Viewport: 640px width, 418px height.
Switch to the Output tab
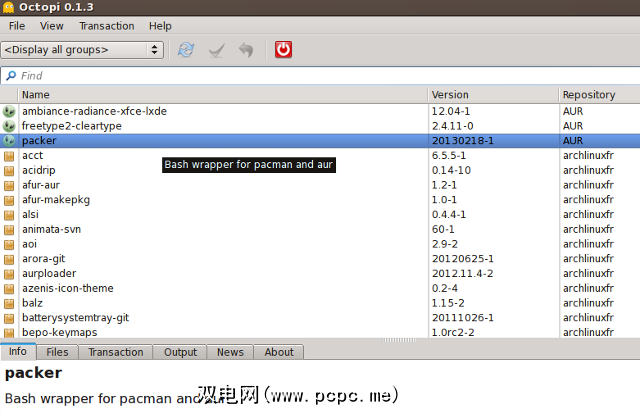(x=180, y=352)
